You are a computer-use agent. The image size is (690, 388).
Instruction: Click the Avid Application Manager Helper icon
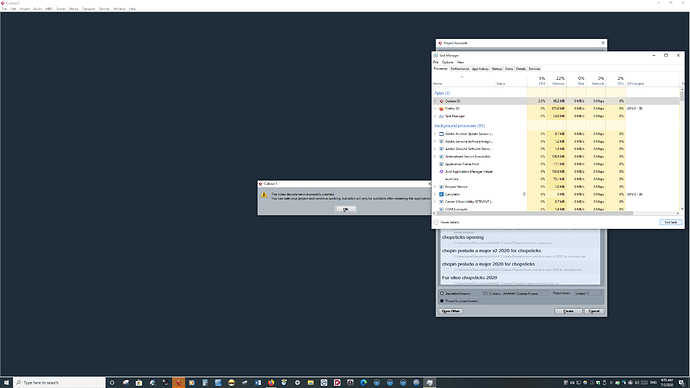click(x=441, y=172)
